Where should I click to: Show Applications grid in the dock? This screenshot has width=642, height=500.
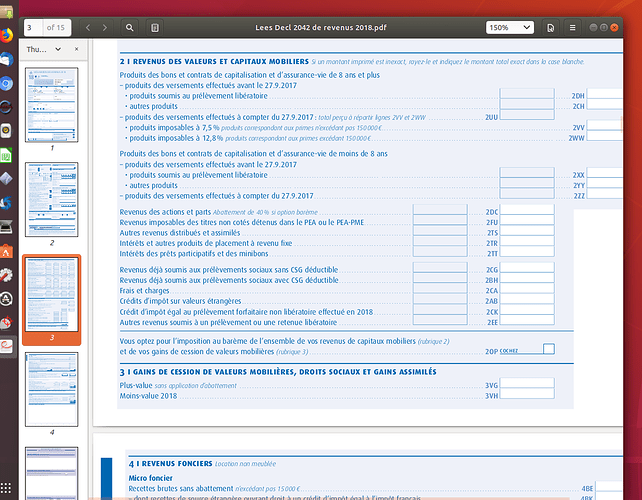tap(6, 488)
